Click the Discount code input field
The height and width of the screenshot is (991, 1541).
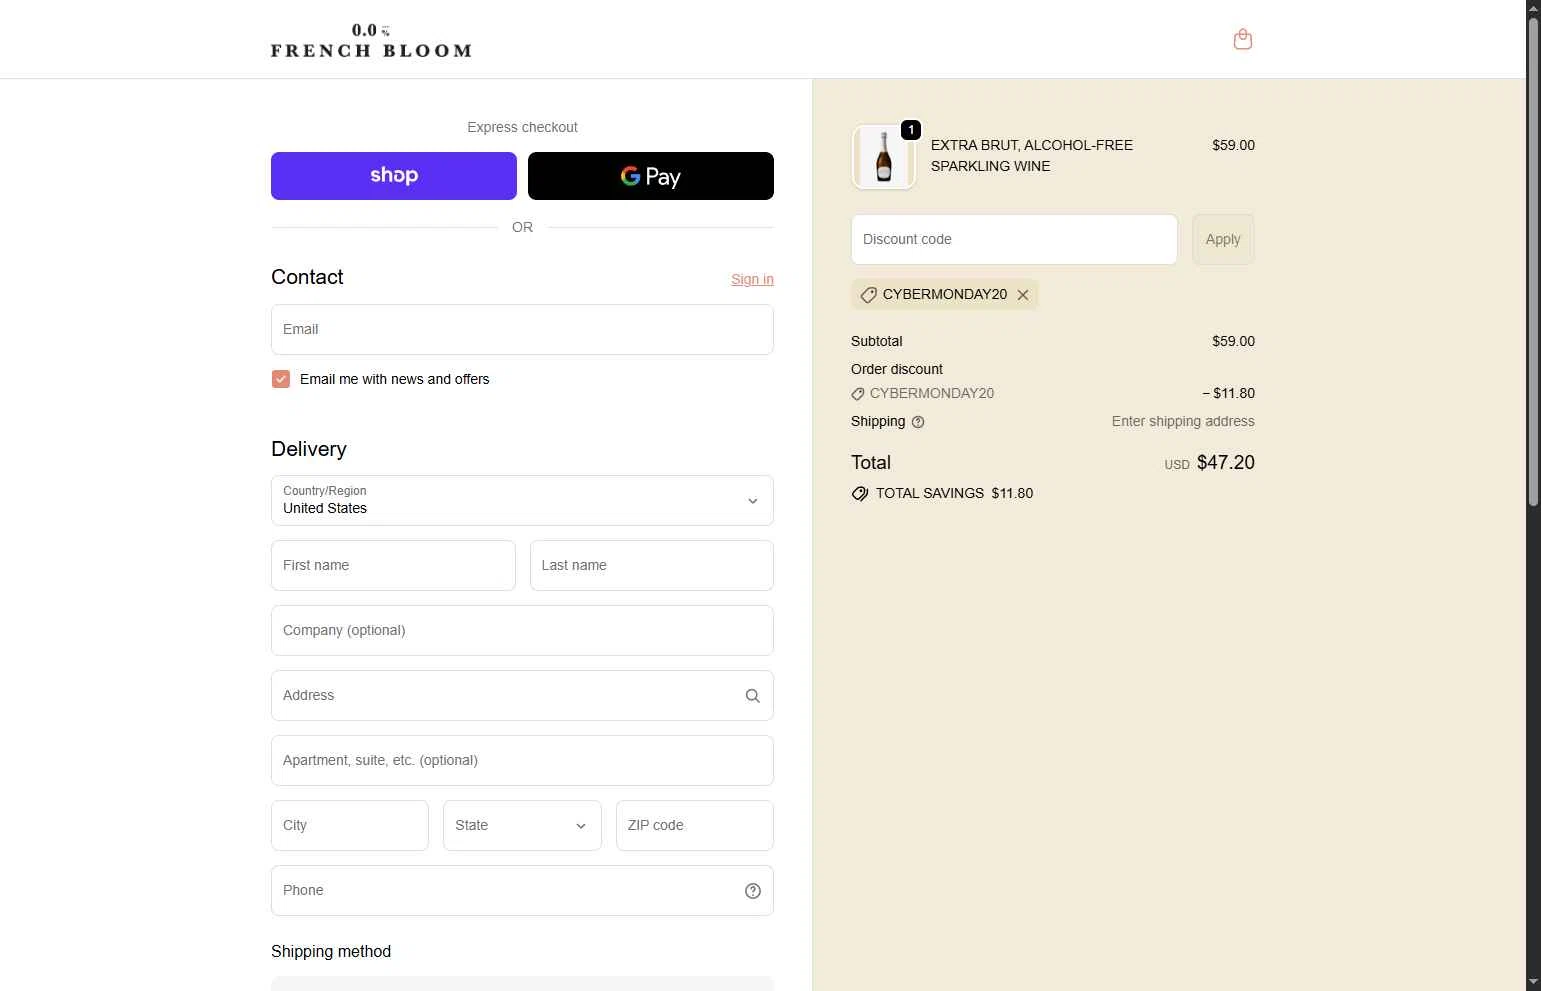click(1014, 239)
